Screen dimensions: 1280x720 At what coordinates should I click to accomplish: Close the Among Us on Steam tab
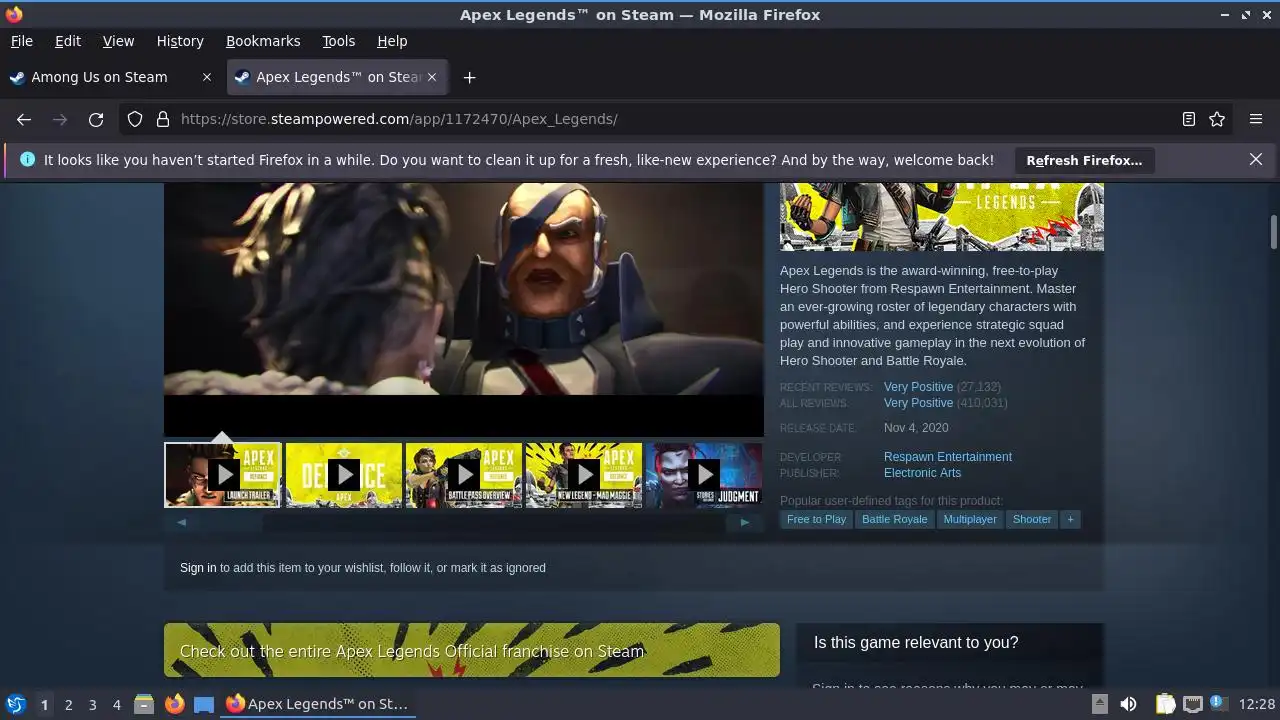[207, 77]
